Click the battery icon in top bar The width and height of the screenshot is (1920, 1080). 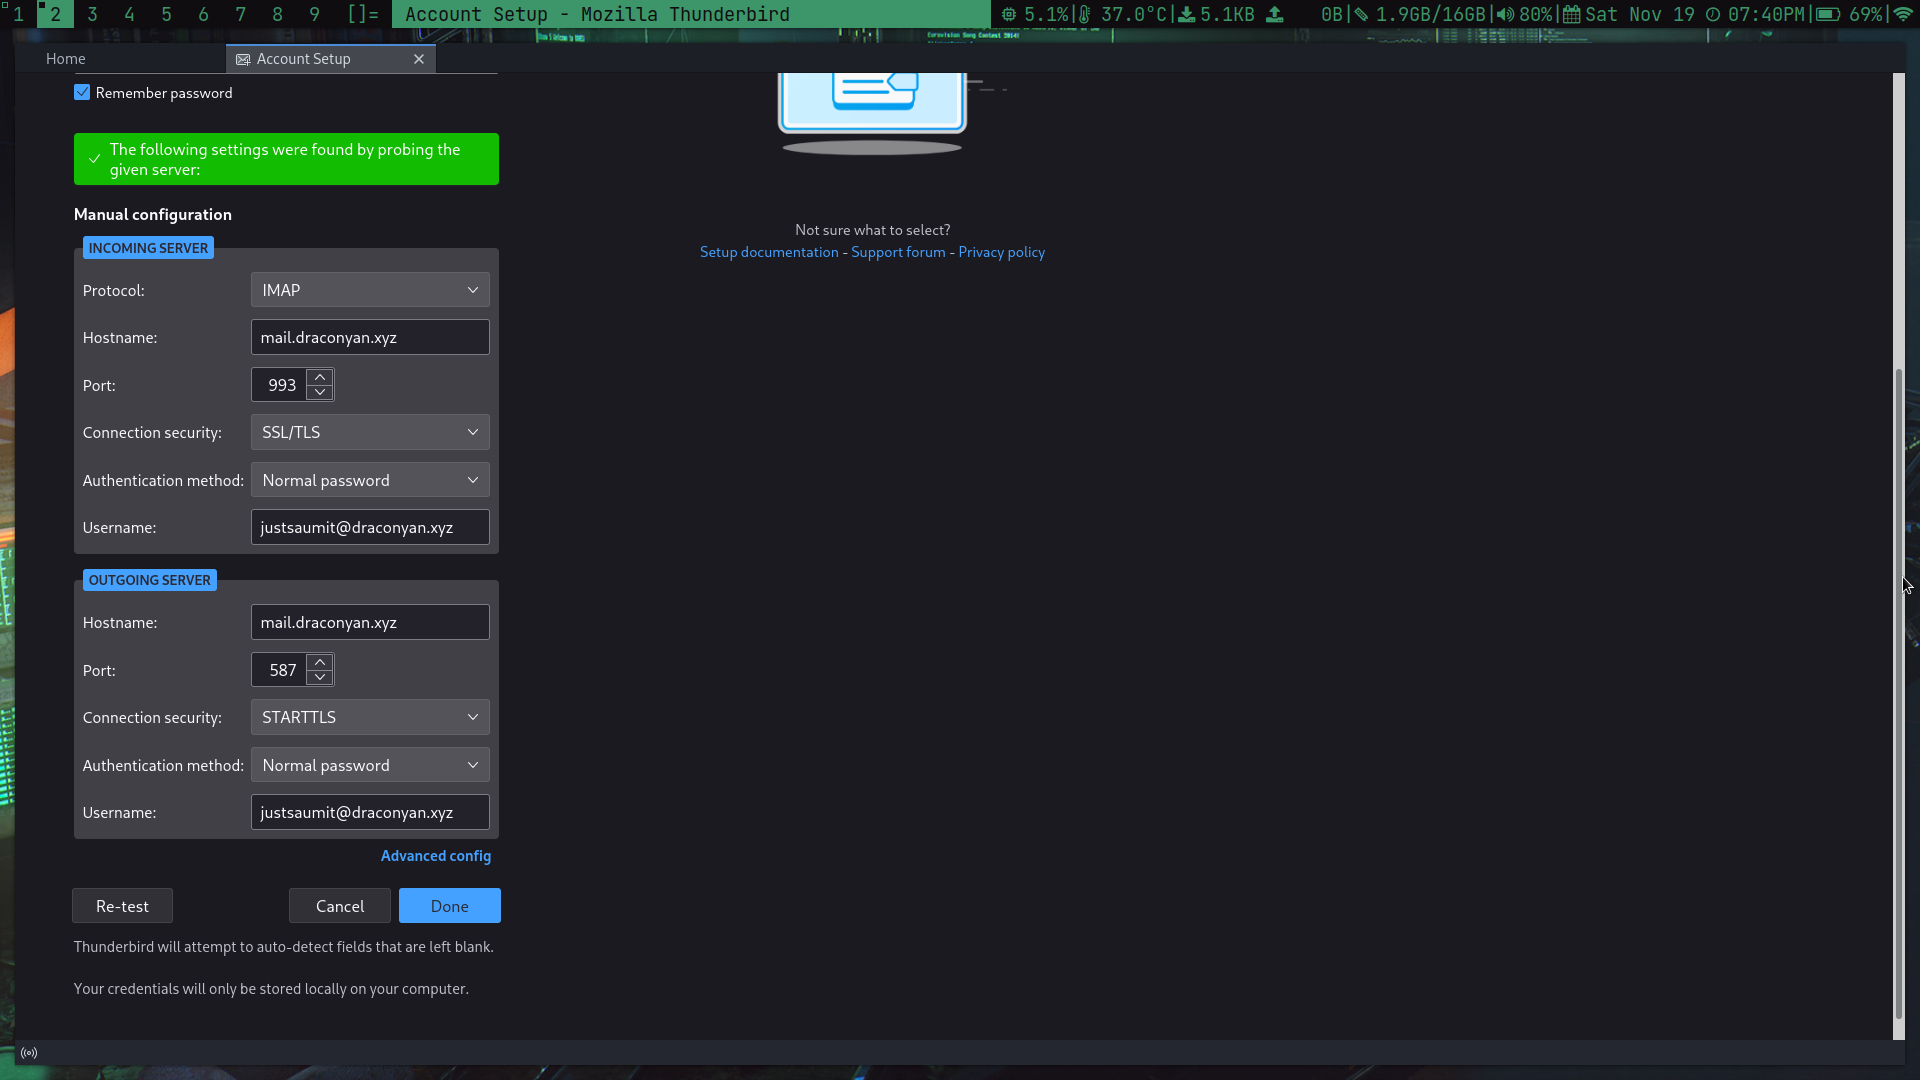pos(1828,15)
